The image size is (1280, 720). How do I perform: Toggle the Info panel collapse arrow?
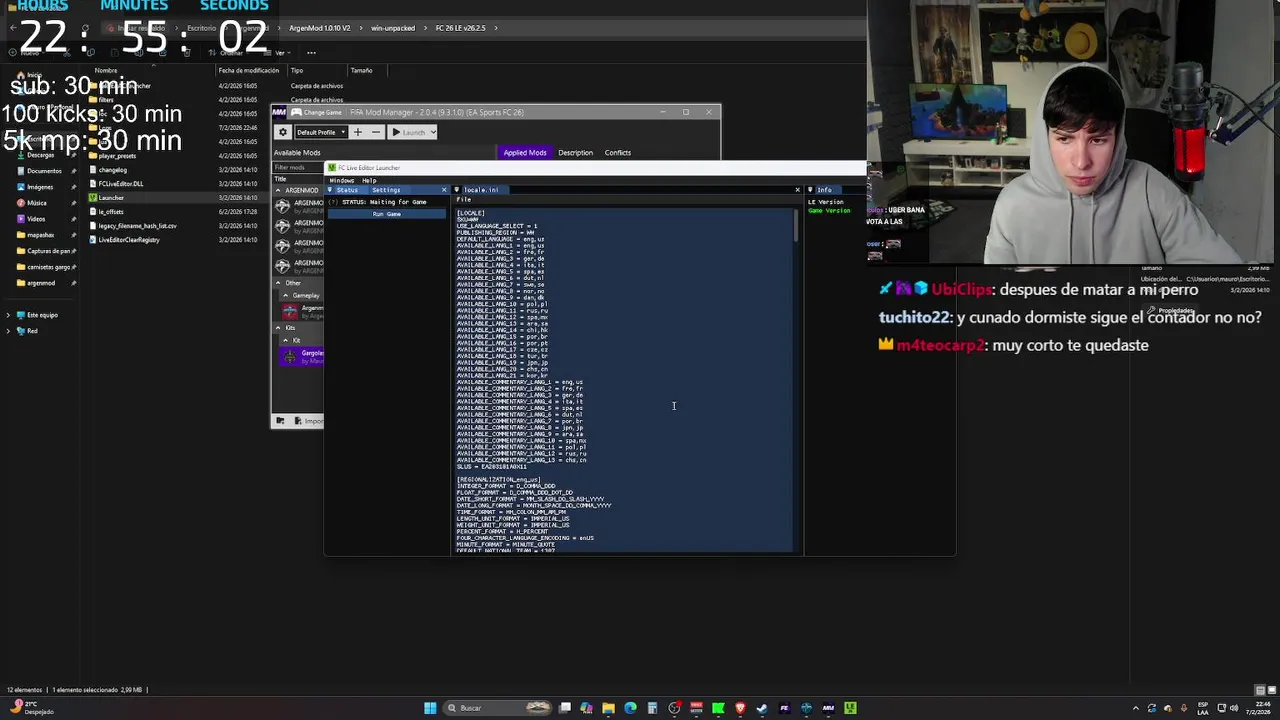pos(810,190)
